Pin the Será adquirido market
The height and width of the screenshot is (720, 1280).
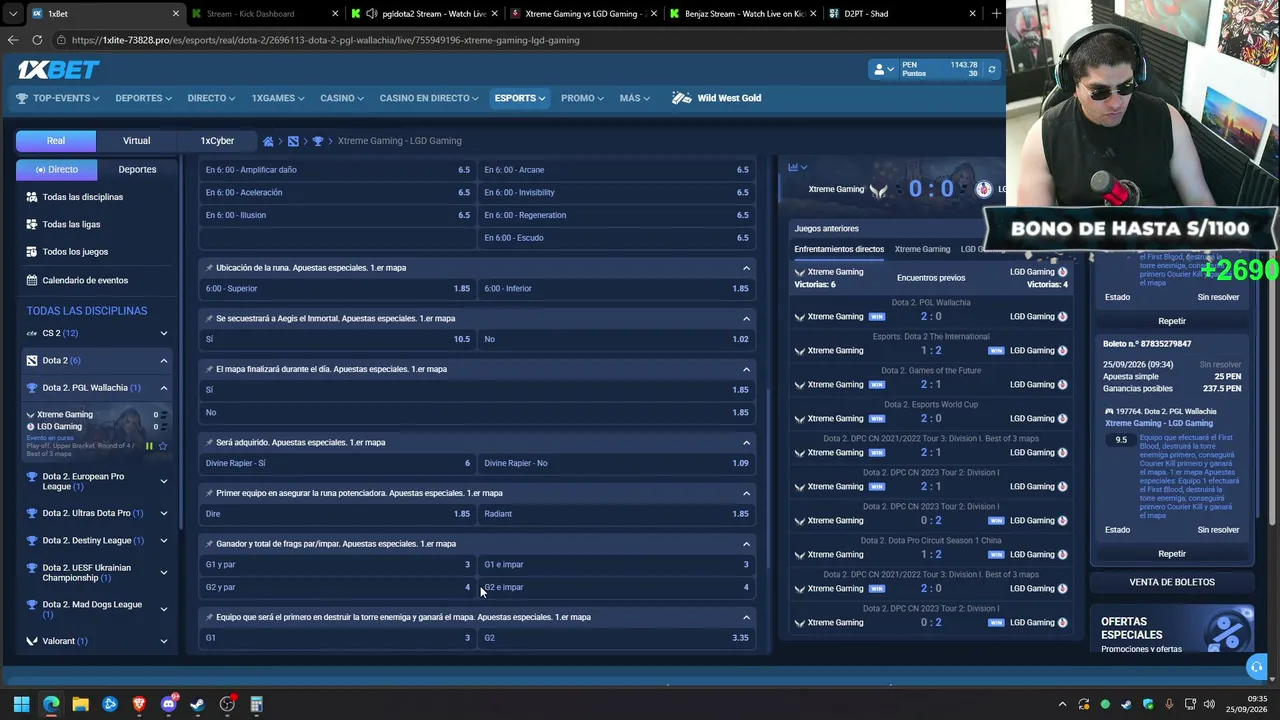[x=209, y=442]
